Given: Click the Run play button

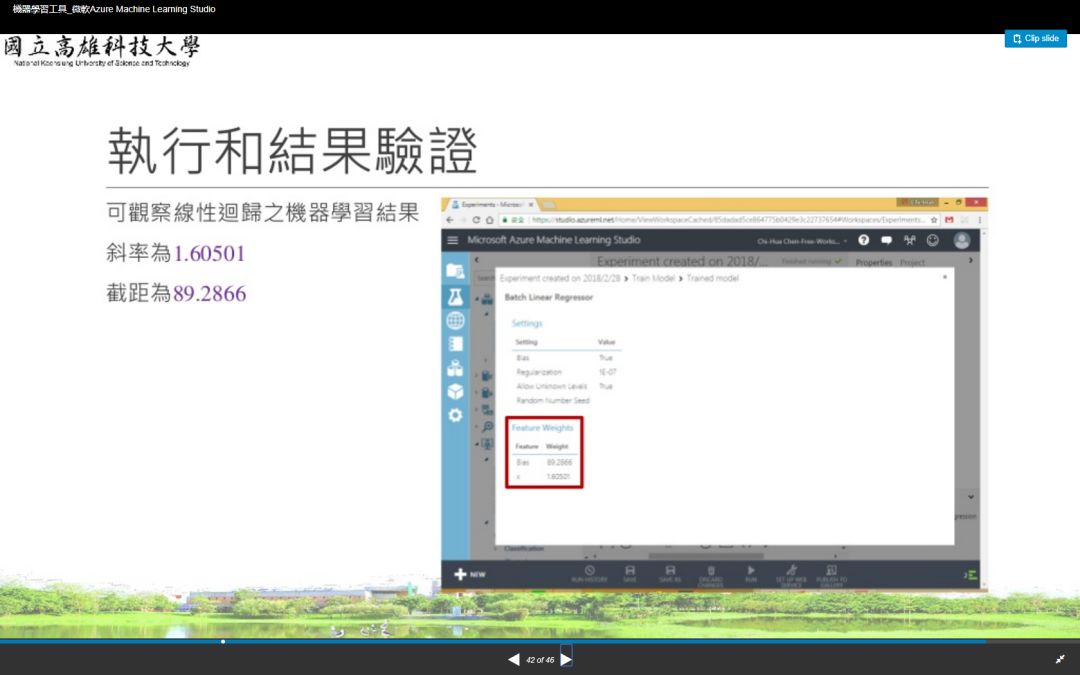Looking at the screenshot, I should 751,574.
